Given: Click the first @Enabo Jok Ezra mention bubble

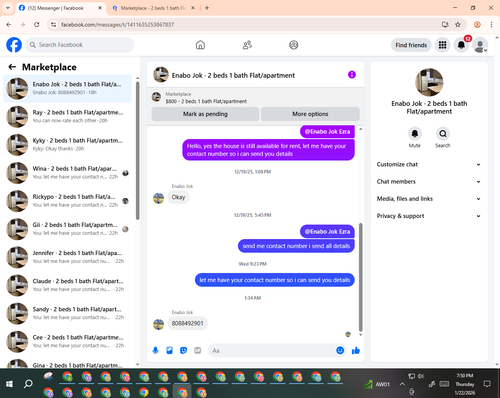Looking at the screenshot, I should tap(327, 131).
